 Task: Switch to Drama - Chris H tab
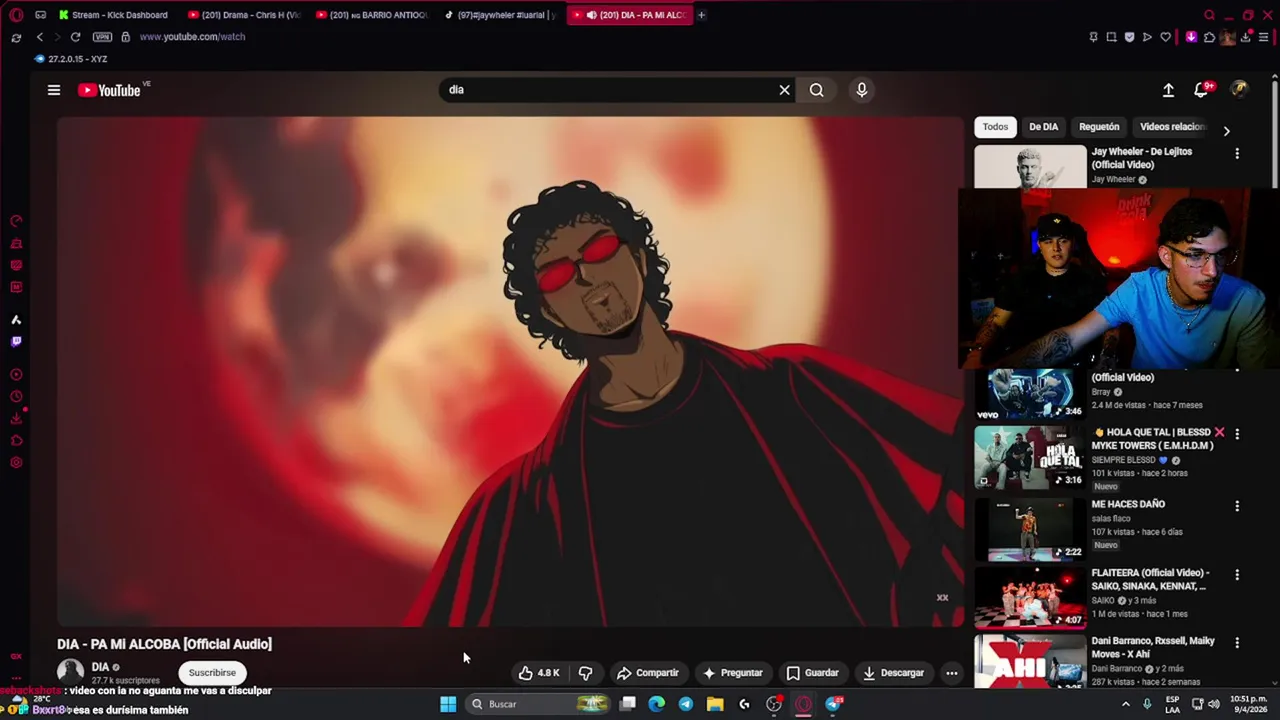pyautogui.click(x=246, y=15)
